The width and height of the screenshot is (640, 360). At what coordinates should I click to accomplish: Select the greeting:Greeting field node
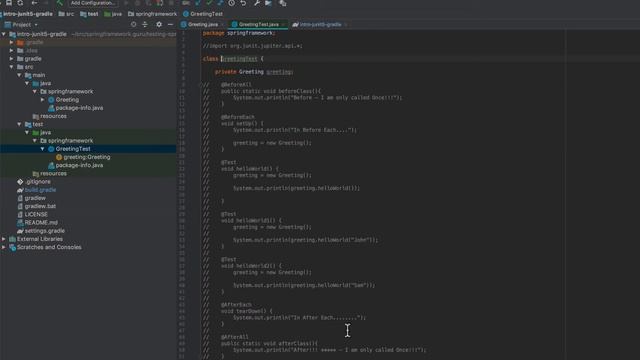tap(87, 157)
